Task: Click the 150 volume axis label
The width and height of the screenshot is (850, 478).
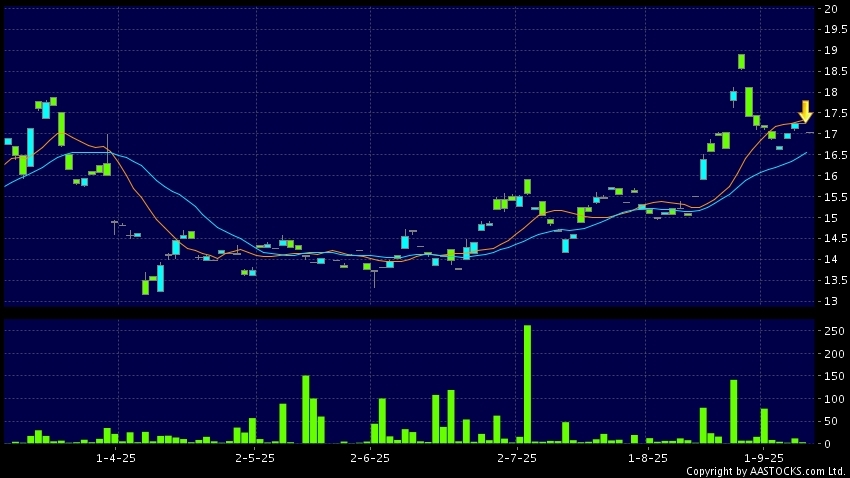Action: (834, 376)
